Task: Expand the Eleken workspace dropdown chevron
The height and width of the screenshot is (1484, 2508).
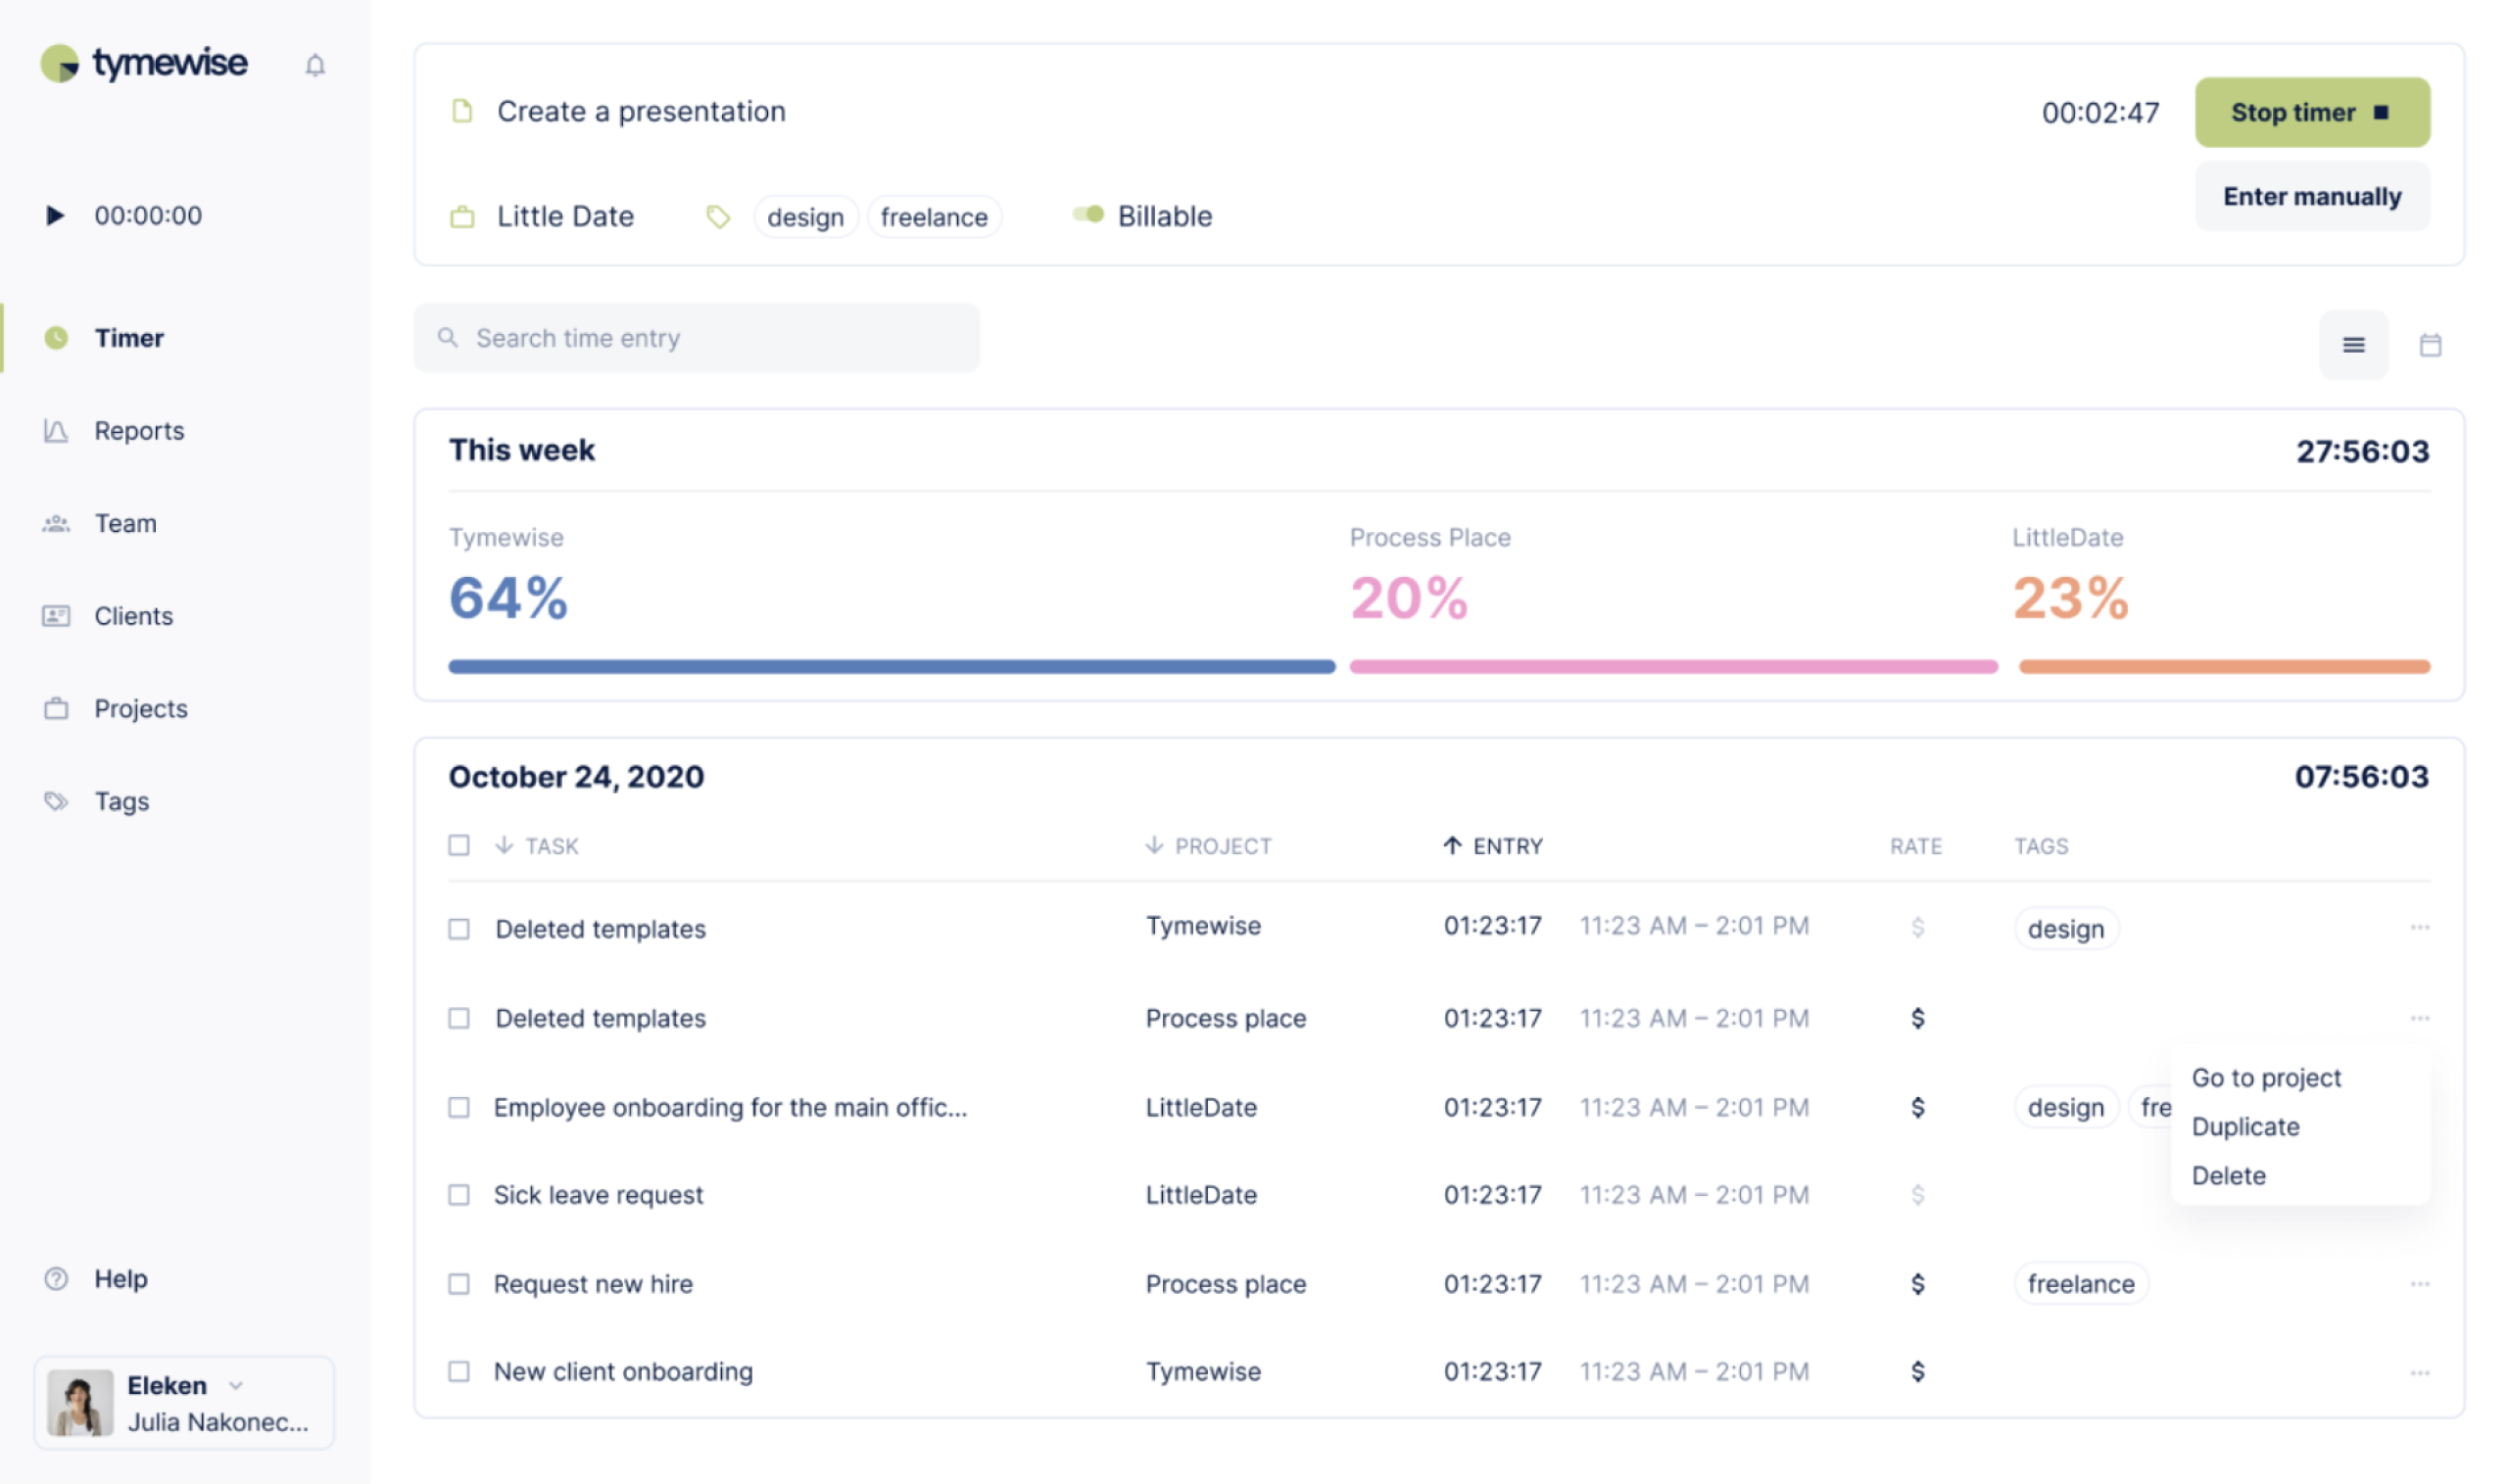Action: pyautogui.click(x=236, y=1385)
